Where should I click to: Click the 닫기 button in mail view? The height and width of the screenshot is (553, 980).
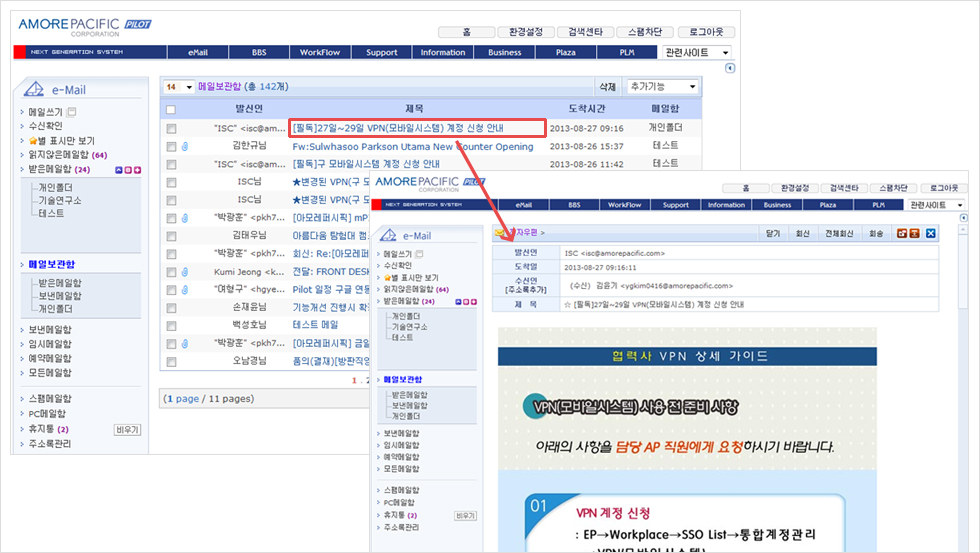point(773,233)
